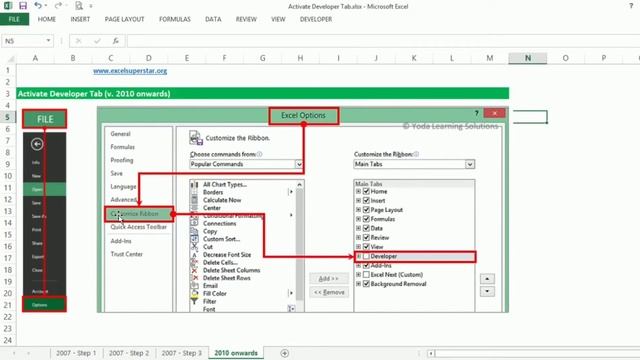Toggle the Excel Next (Custom) checkbox
Screen dimensions: 640x360
coord(366,275)
